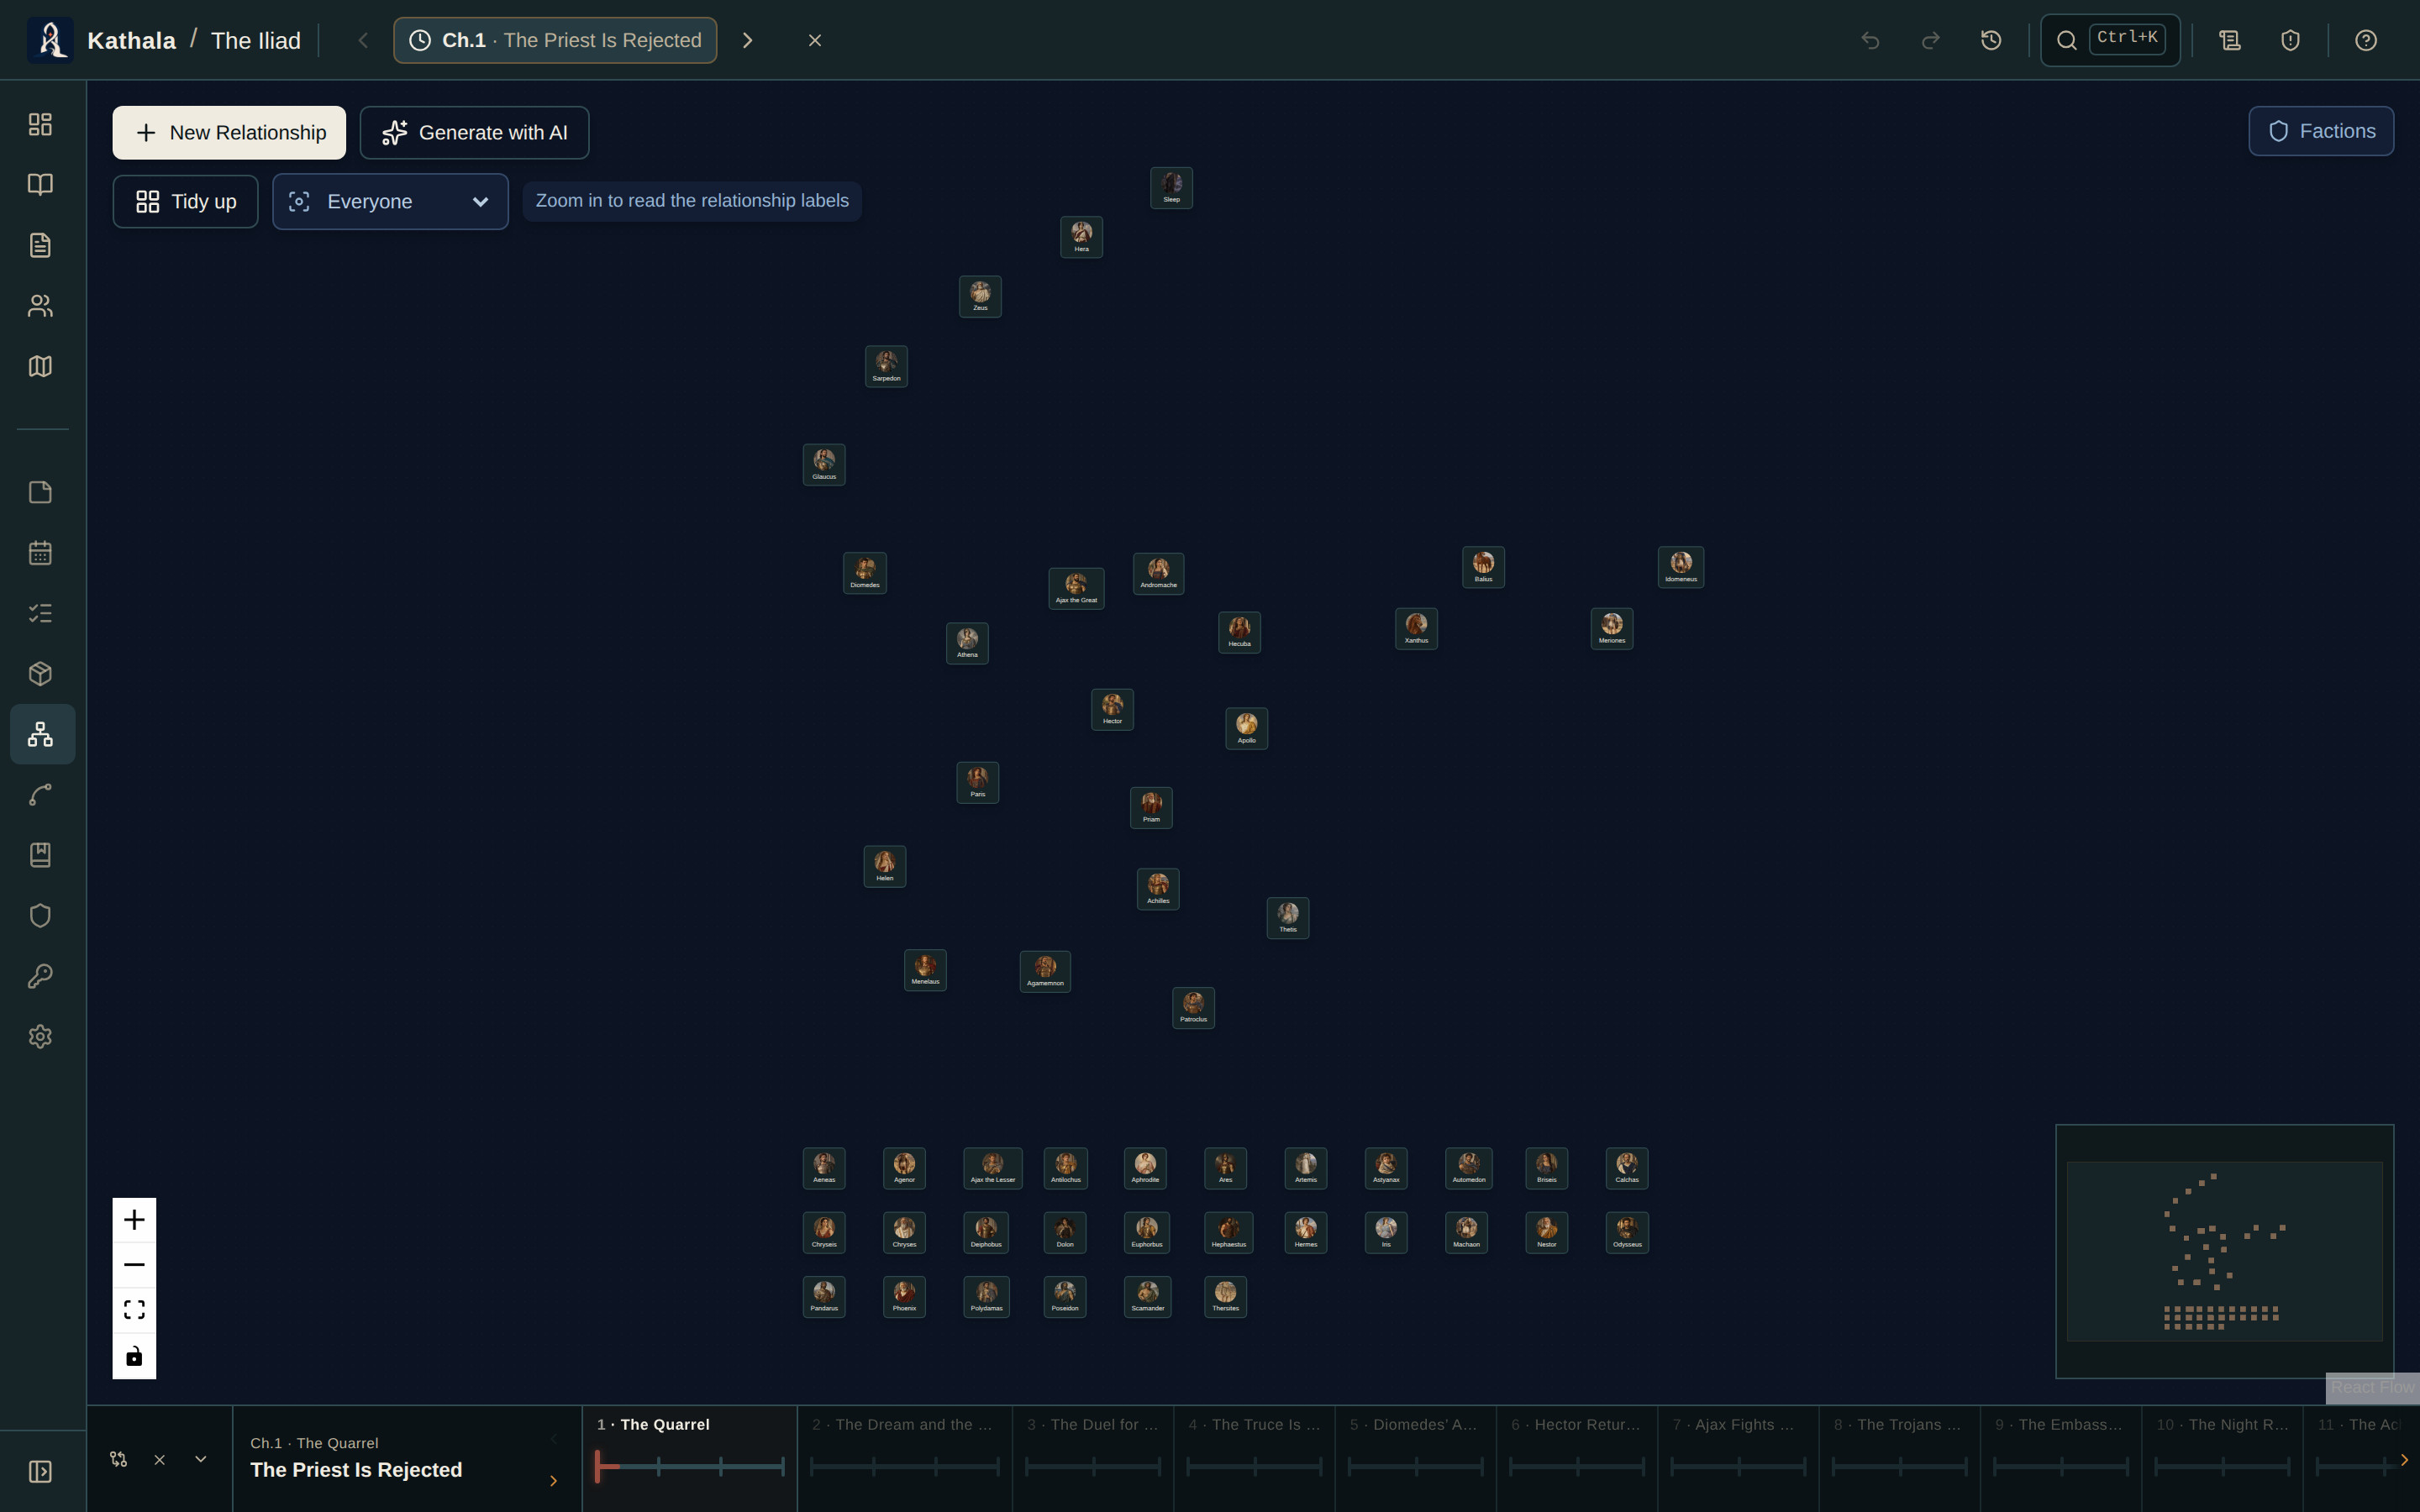Select the relationships network icon in sidebar
The image size is (2420, 1512).
click(x=42, y=734)
